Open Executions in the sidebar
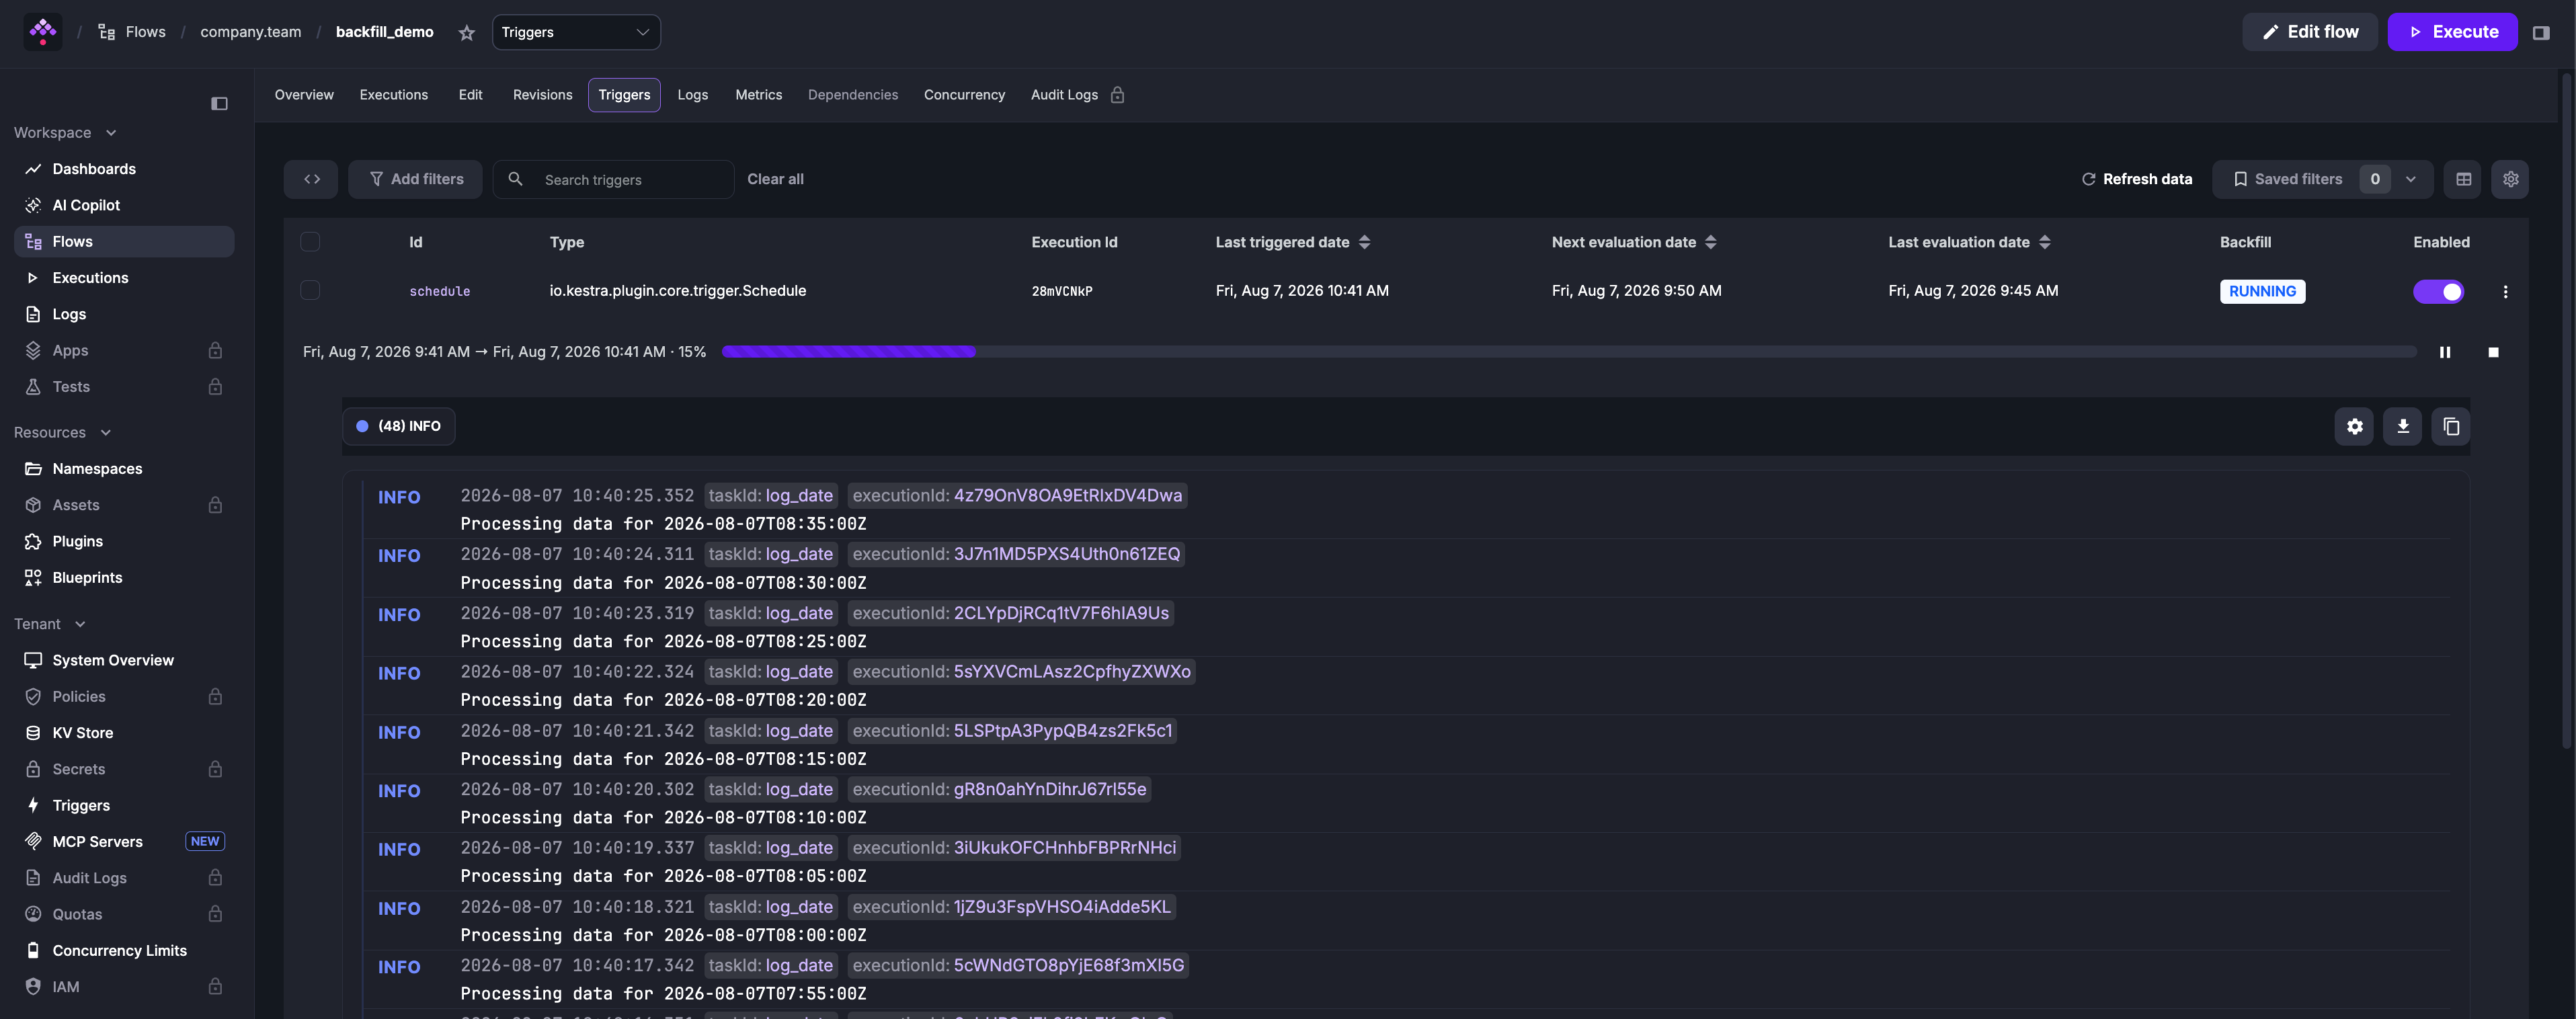Screen dimensions: 2576x1019 click(x=124, y=278)
